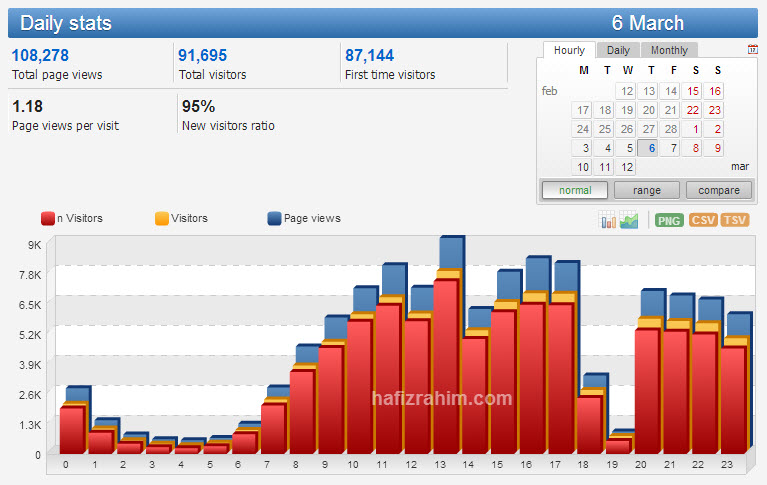The width and height of the screenshot is (767, 485).
Task: Click the 108,278 total page views figure
Action: pos(40,55)
